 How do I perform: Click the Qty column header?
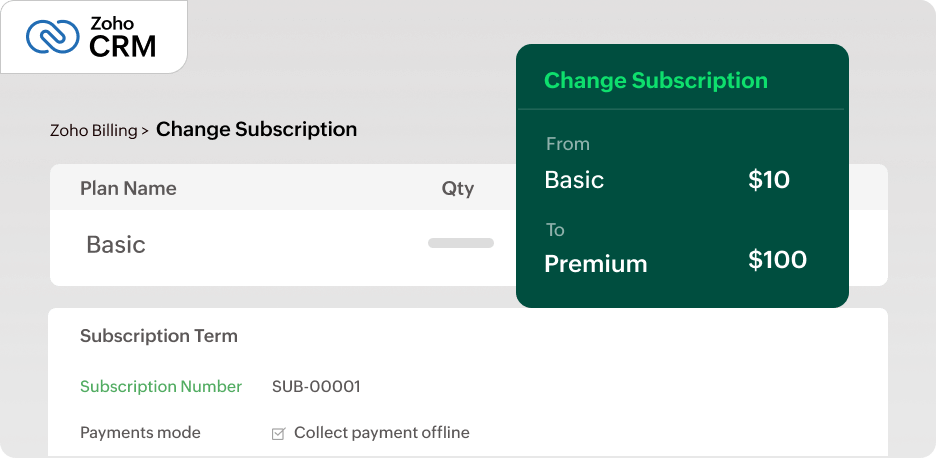[x=457, y=188]
